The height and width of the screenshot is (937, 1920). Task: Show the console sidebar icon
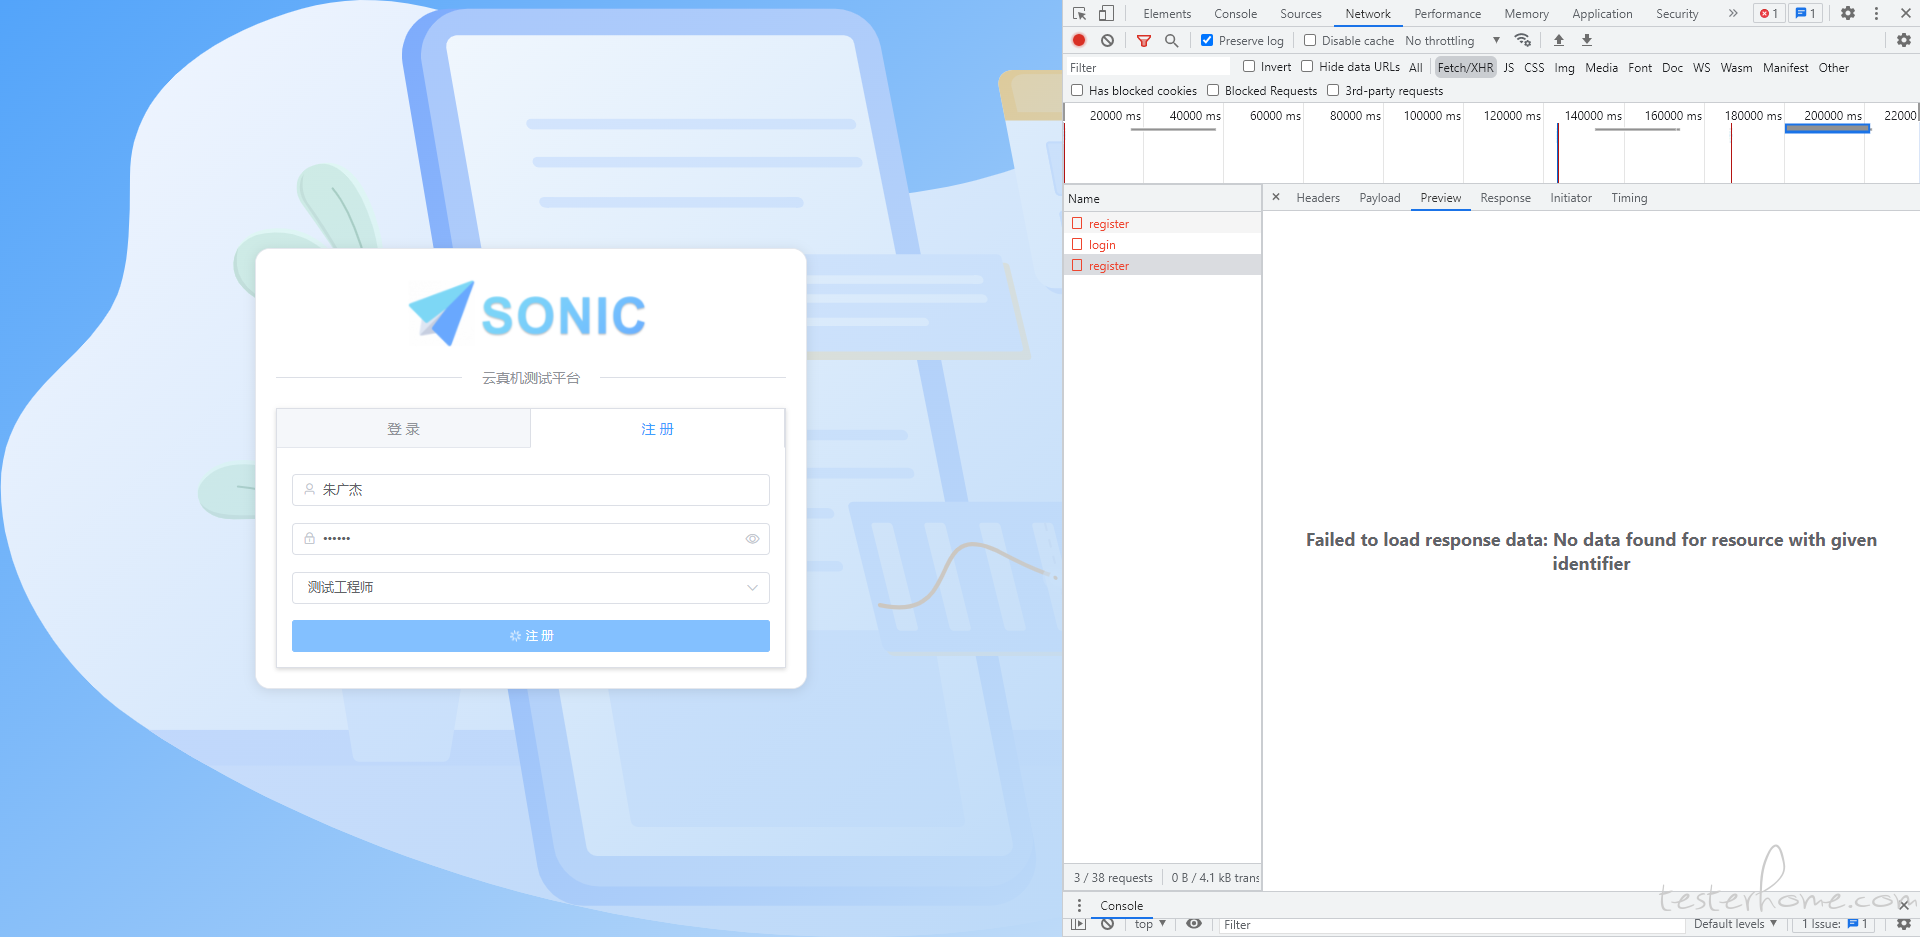click(1078, 924)
